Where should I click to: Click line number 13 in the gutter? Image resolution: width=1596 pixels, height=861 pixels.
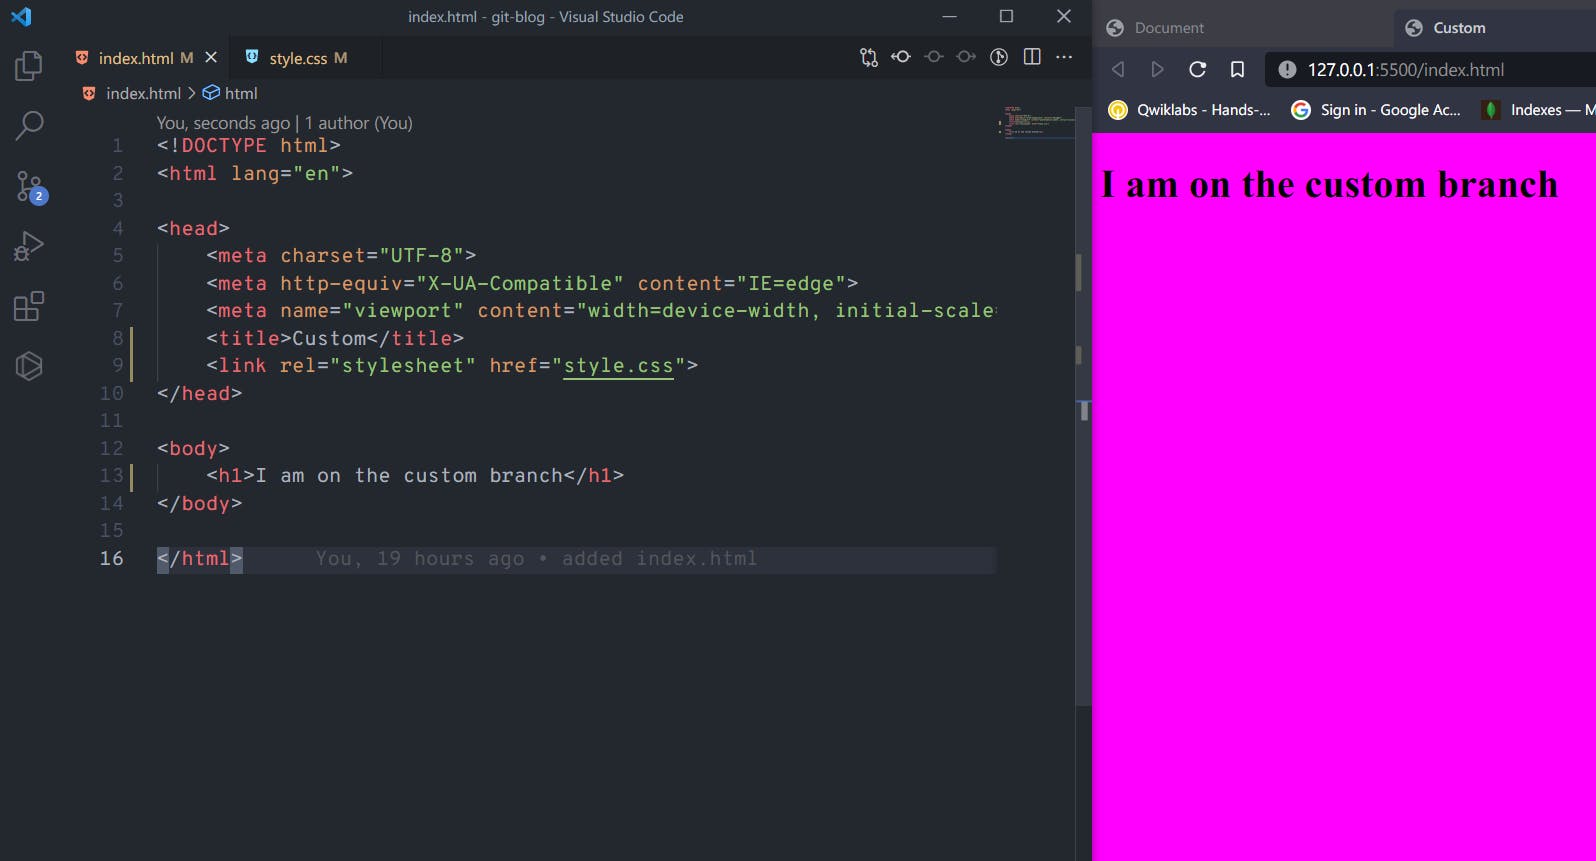[x=111, y=476]
